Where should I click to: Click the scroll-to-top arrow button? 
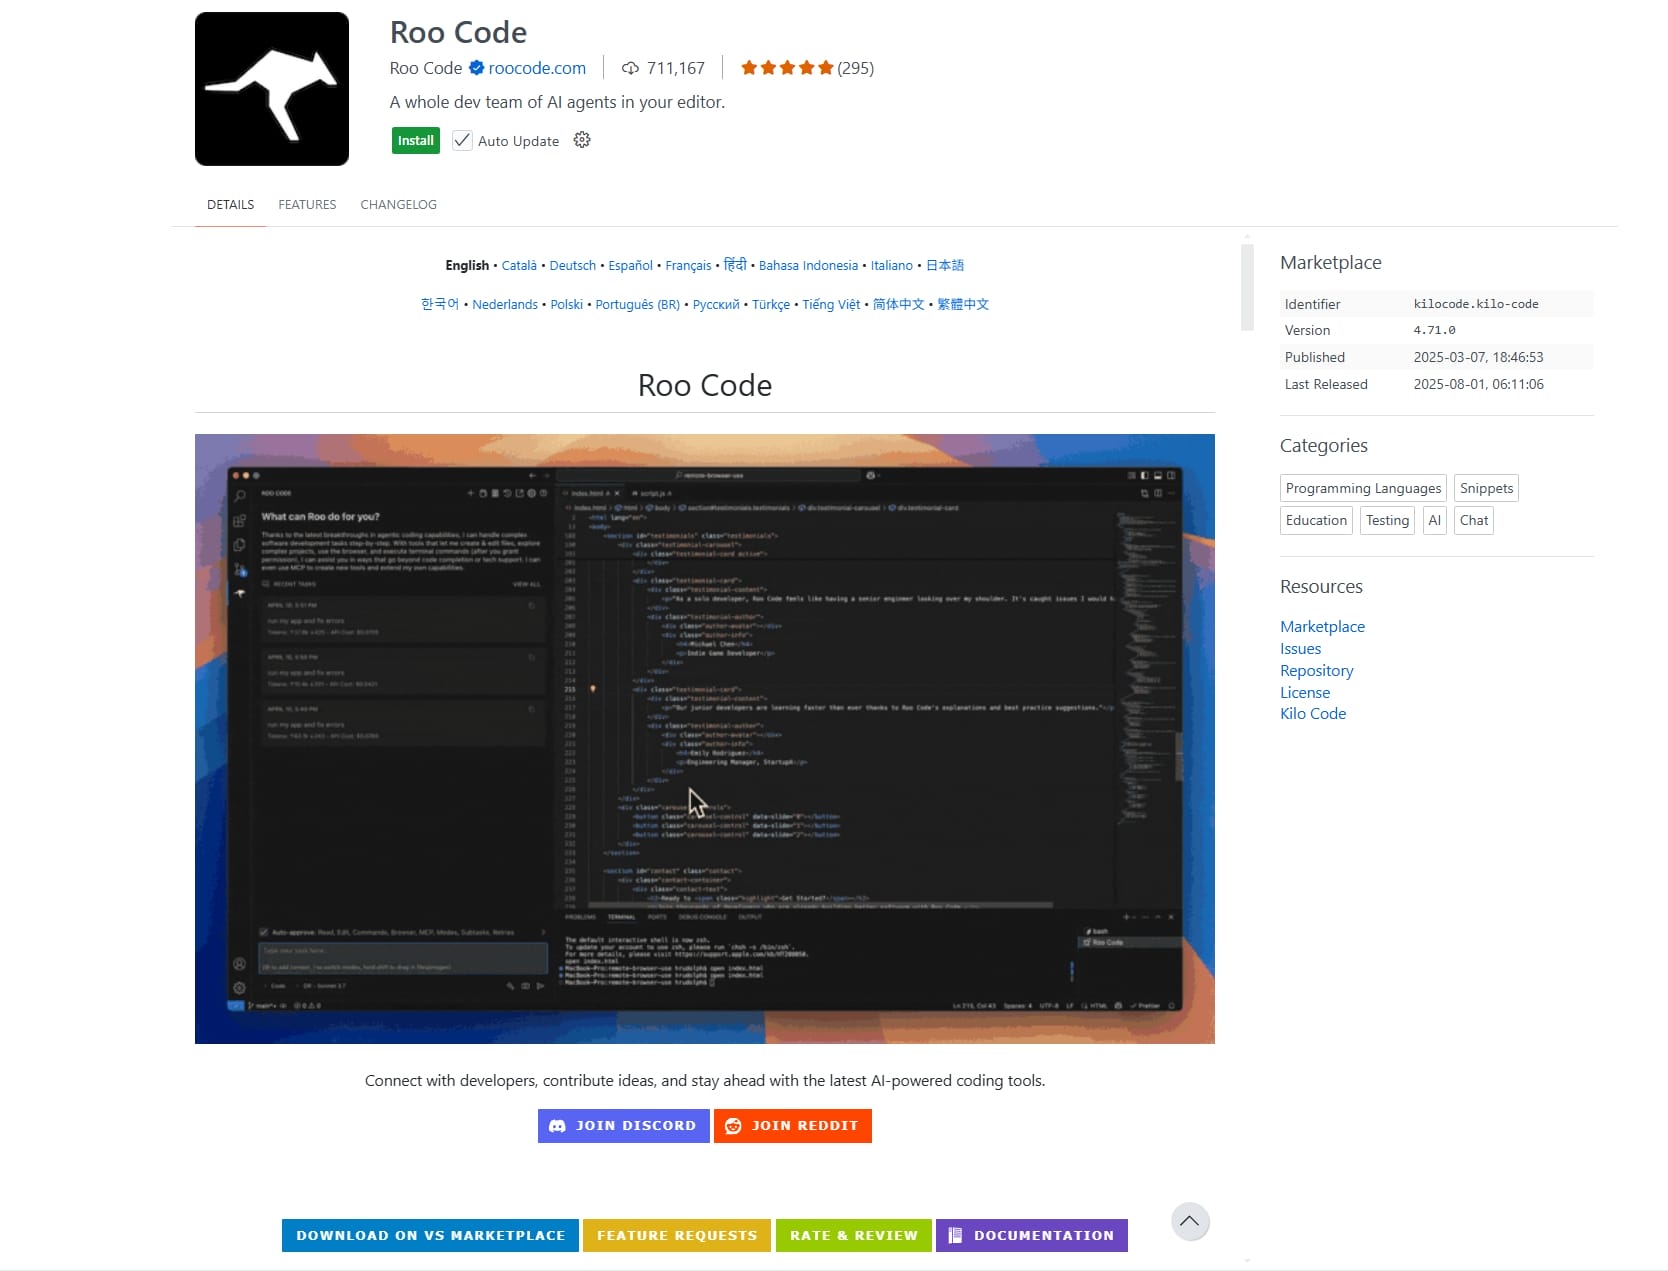(x=1190, y=1221)
